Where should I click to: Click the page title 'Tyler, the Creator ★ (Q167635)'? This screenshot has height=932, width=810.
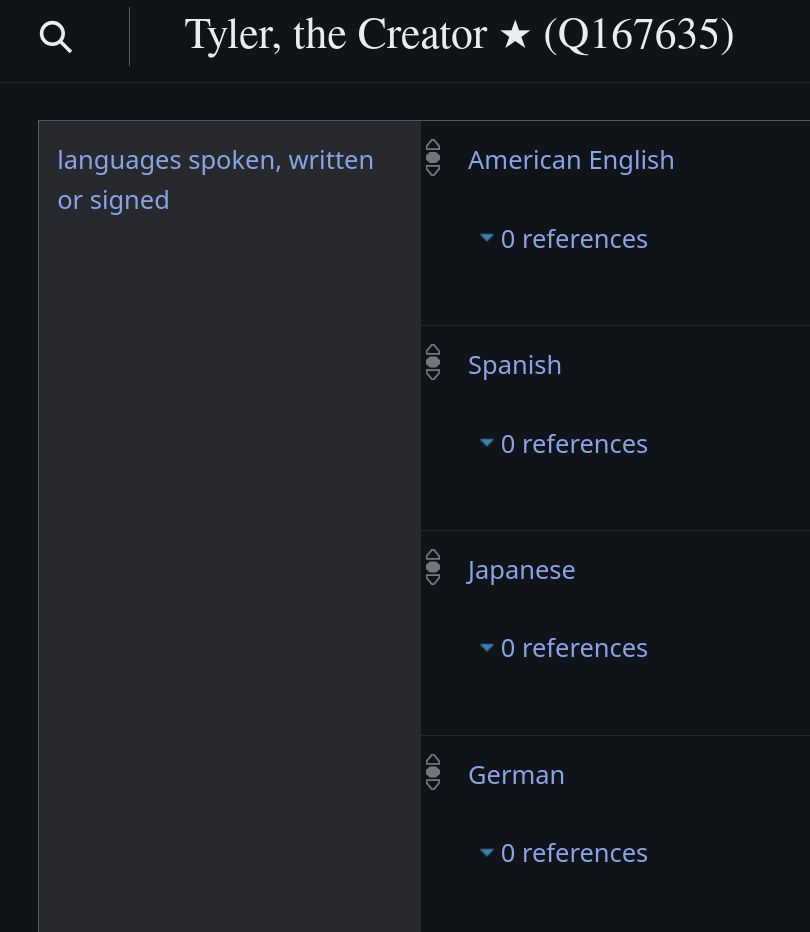click(x=459, y=34)
